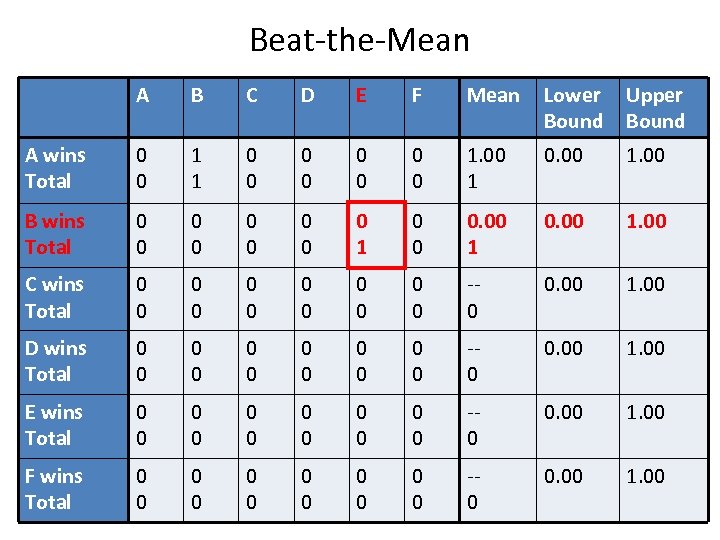Select the red 0.00 Mean cell in B wins row
The width and height of the screenshot is (720, 540).
coord(494,233)
